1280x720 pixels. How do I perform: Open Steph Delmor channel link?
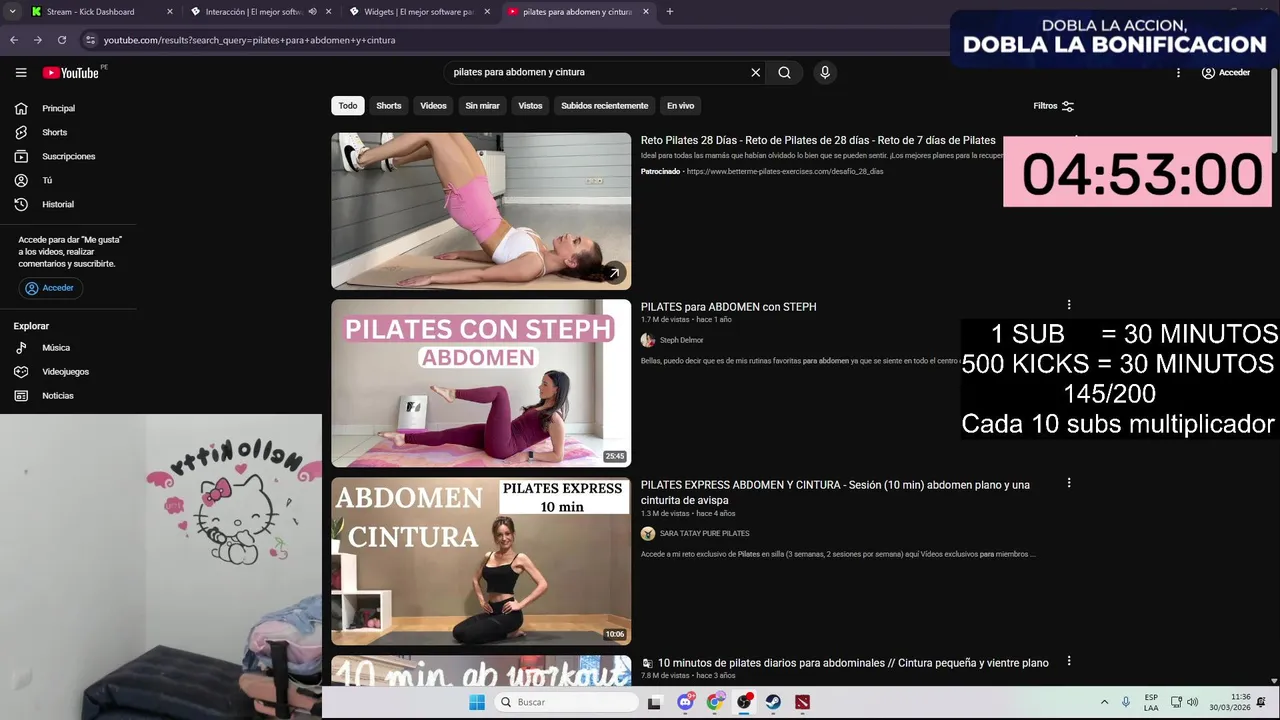pos(681,340)
